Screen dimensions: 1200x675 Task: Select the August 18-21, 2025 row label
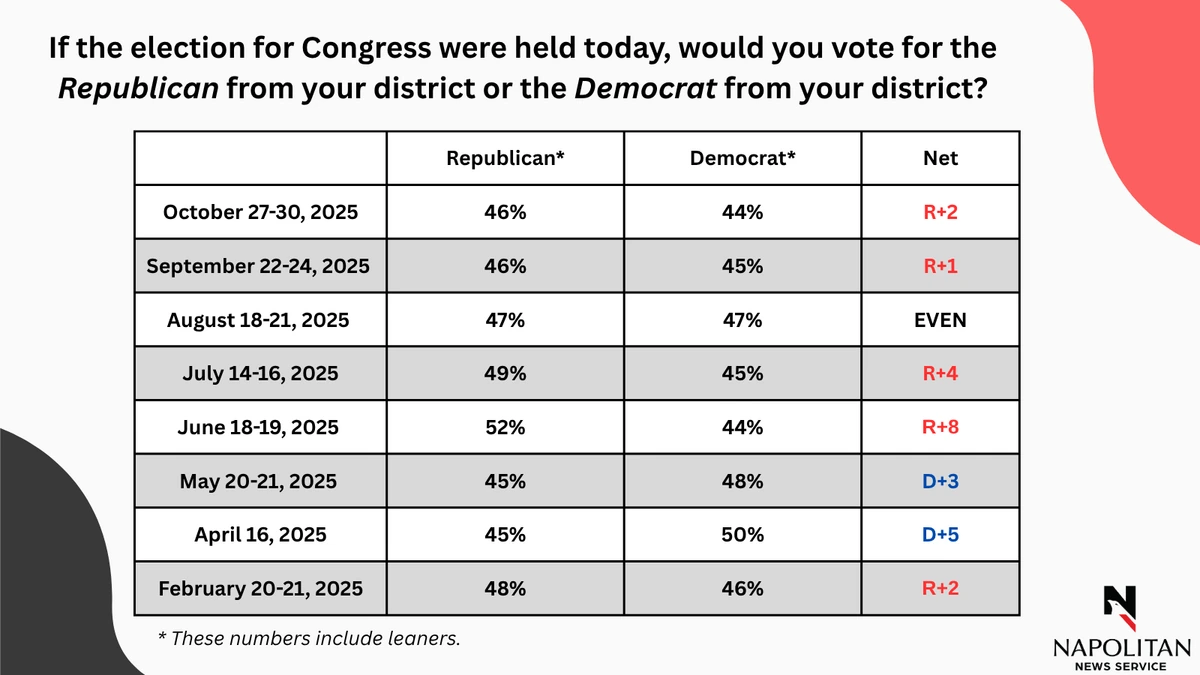(259, 320)
